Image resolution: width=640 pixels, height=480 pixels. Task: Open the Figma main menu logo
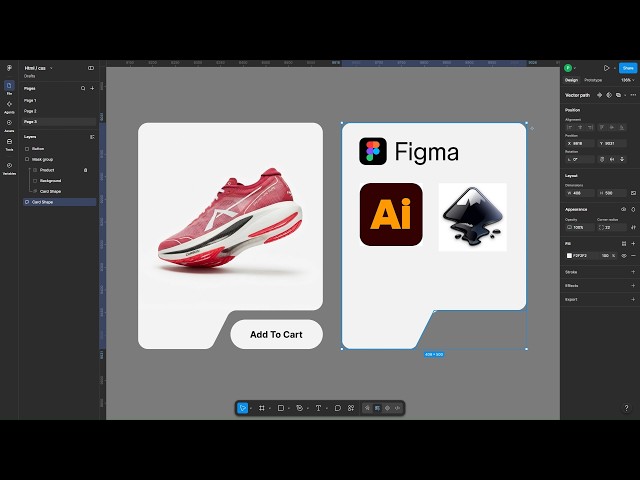tap(9, 68)
